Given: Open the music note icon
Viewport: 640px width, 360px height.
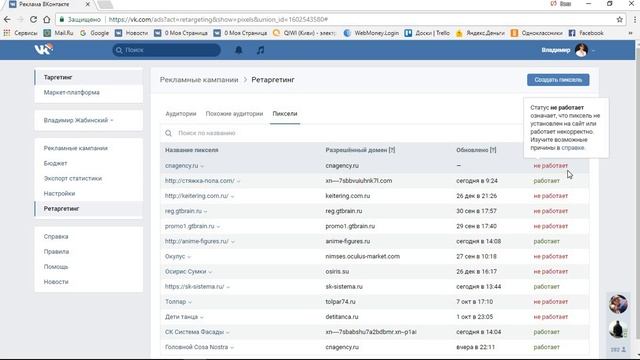Looking at the screenshot, I should [260, 50].
